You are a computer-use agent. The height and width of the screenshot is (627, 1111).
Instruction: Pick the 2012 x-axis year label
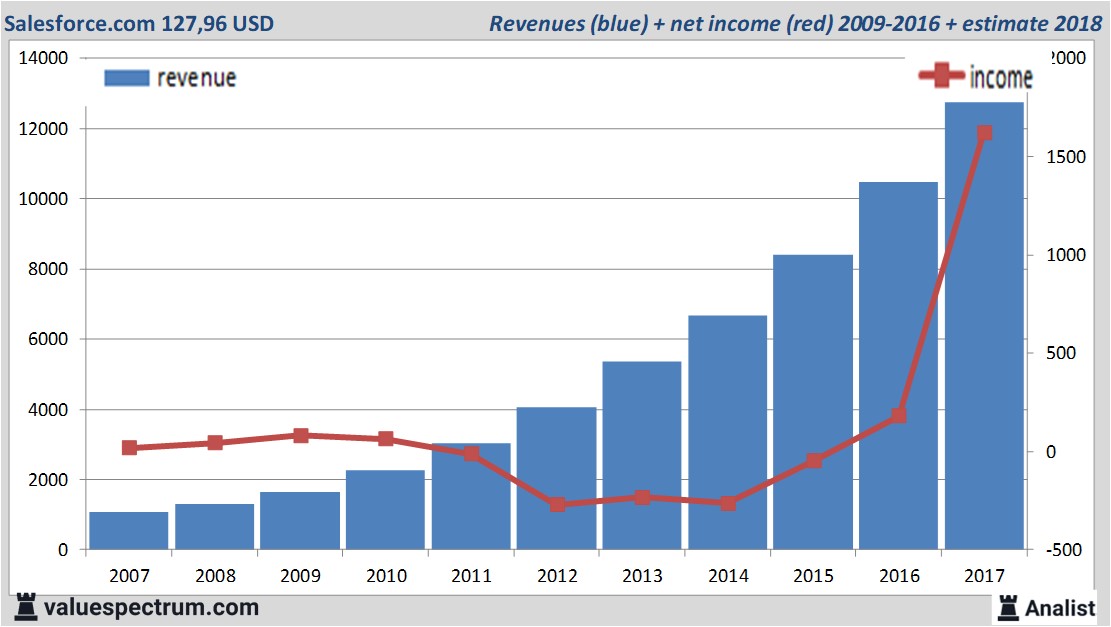coord(557,575)
